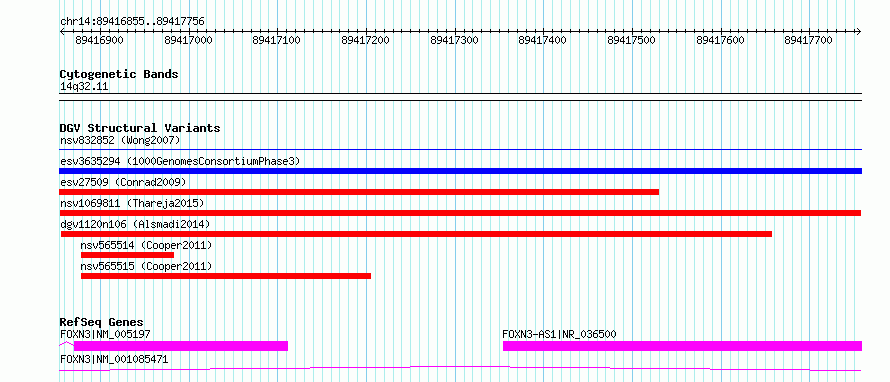Viewport: 890px width, 382px height.
Task: Click the Cytogenetic Bands track title
Action: 119,74
